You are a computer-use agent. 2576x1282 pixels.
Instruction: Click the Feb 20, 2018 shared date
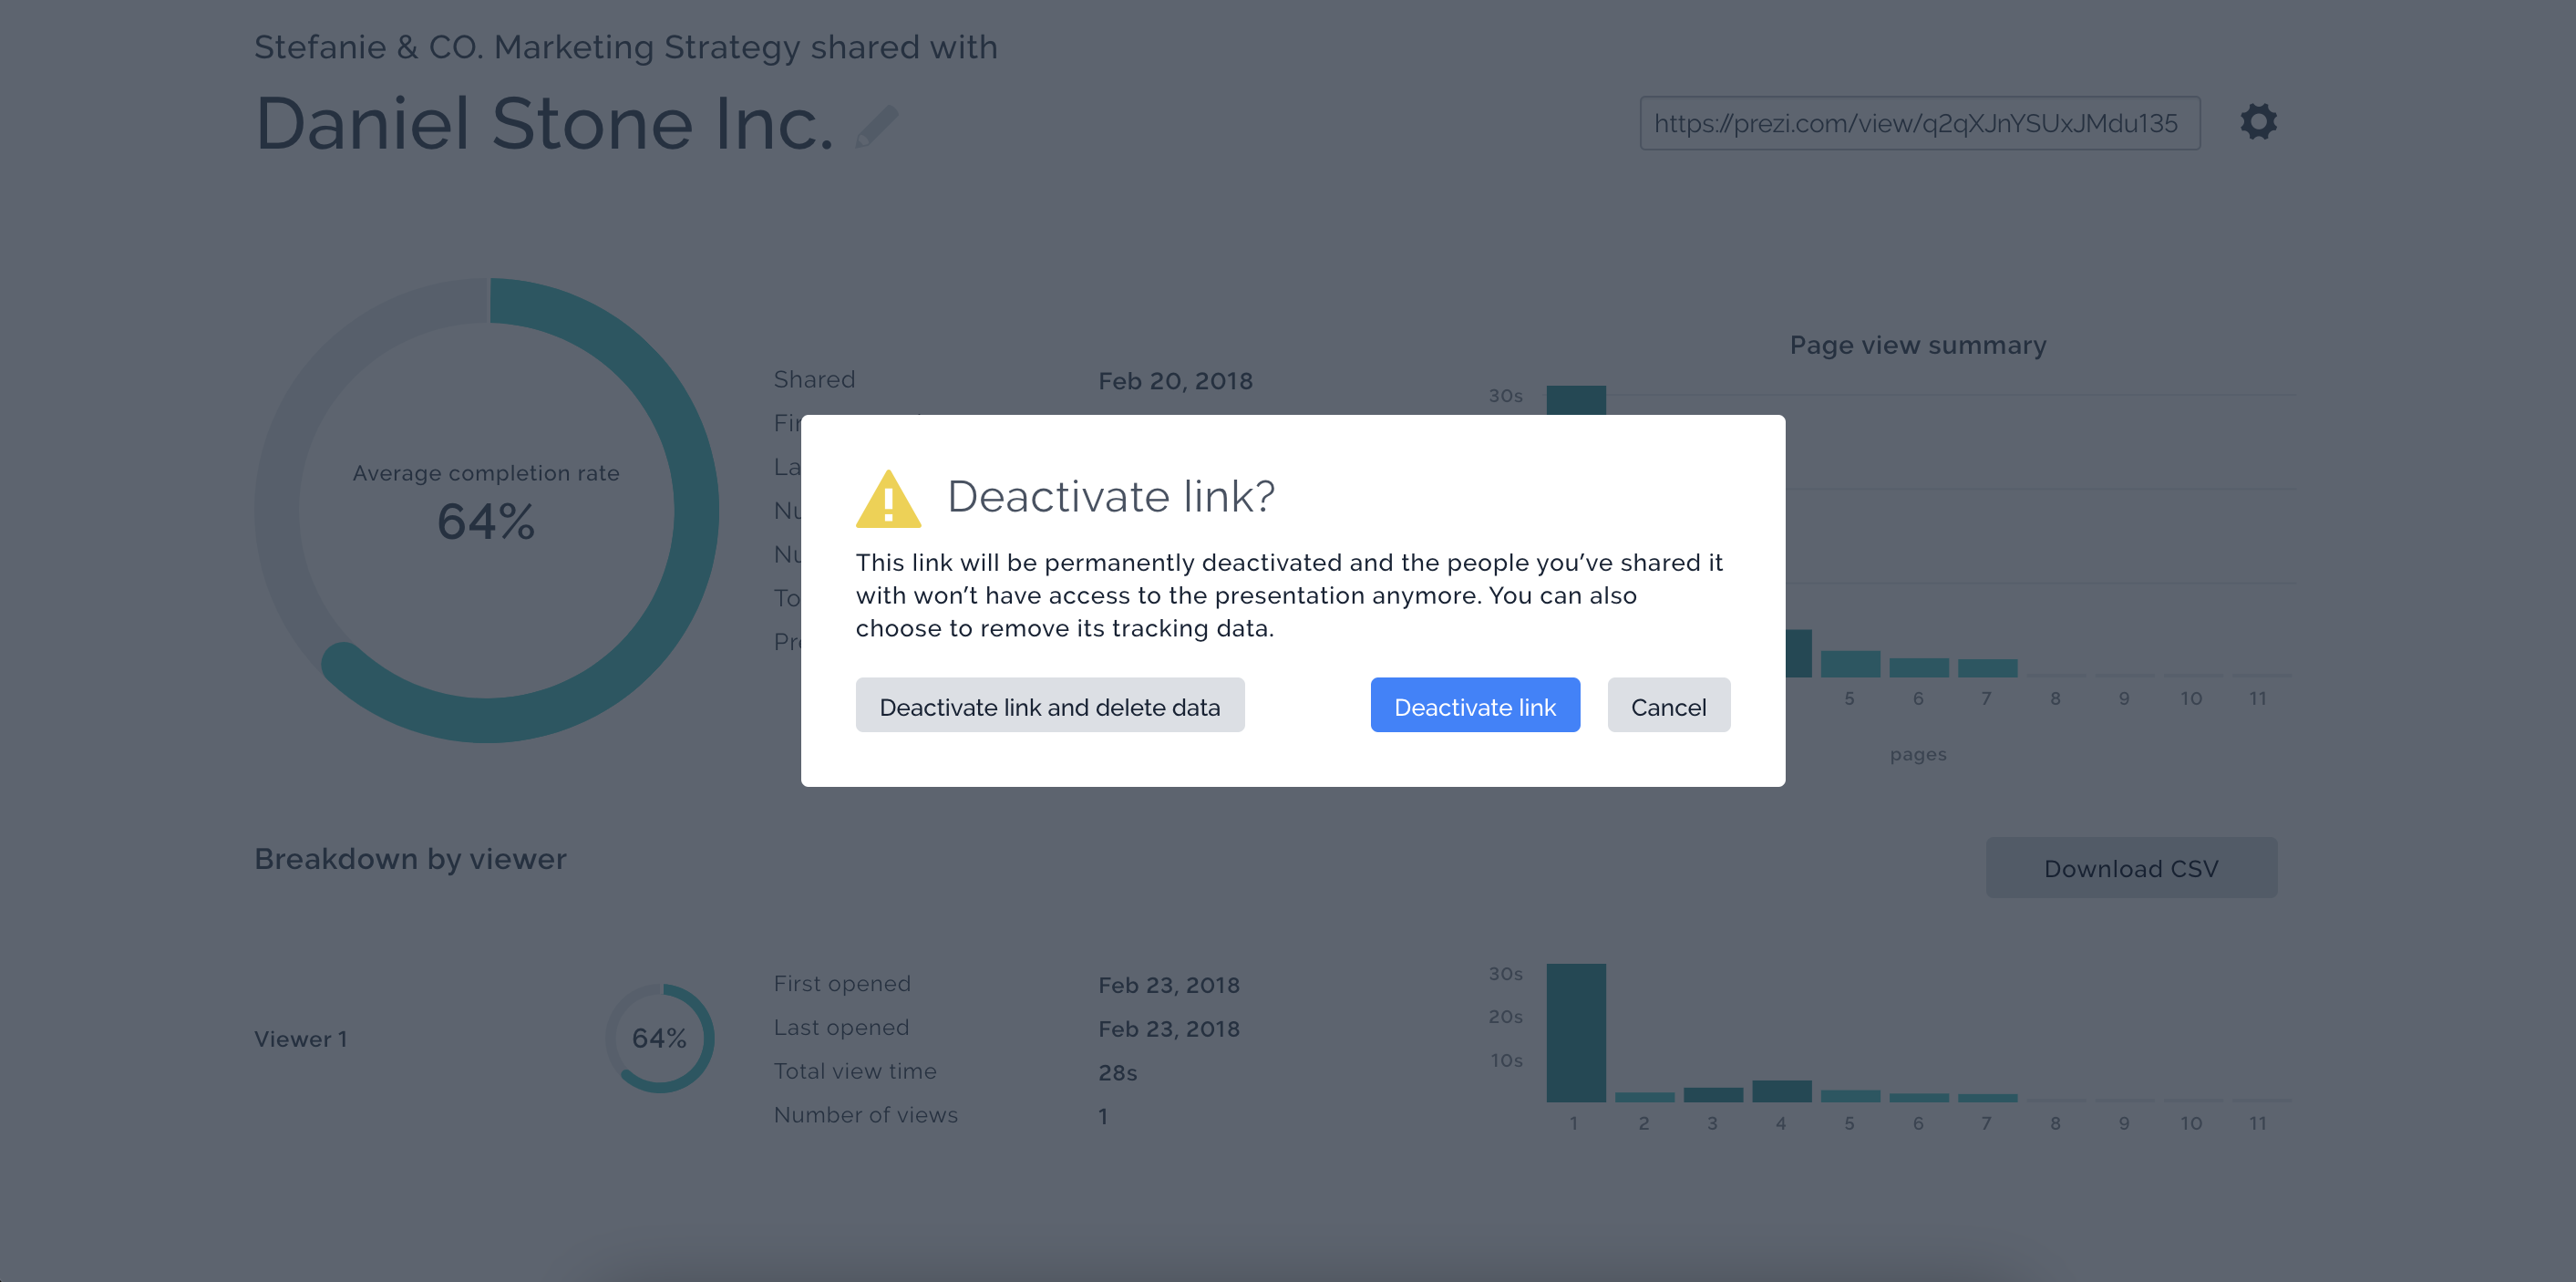point(1175,381)
